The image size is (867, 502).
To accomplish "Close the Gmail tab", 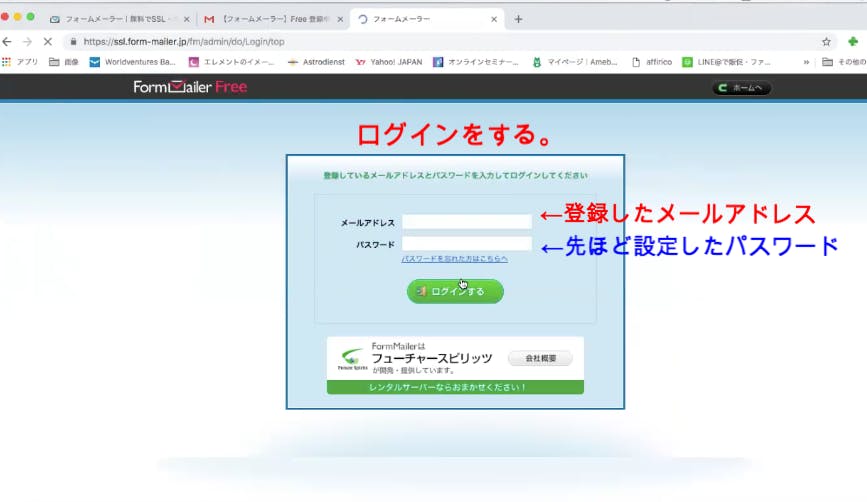I will coord(340,19).
